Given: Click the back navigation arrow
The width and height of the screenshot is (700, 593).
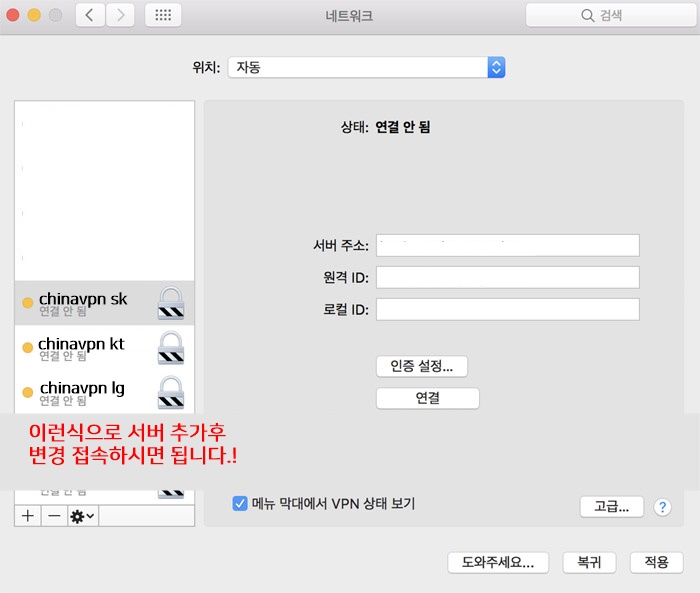Looking at the screenshot, I should [x=91, y=15].
